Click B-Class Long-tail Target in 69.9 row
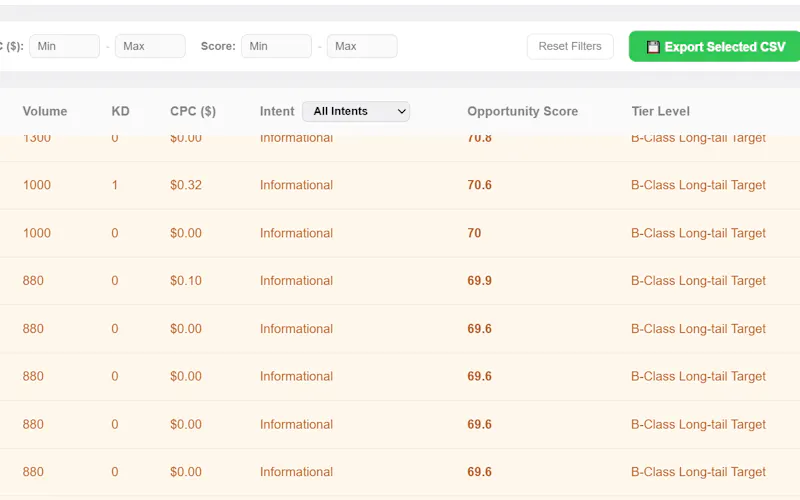Image resolution: width=800 pixels, height=500 pixels. 698,281
